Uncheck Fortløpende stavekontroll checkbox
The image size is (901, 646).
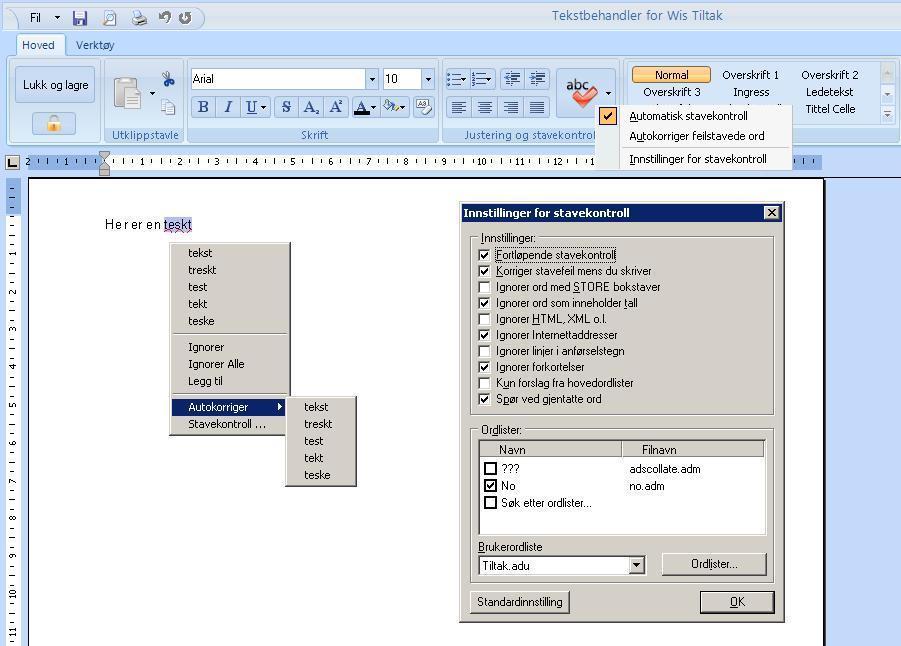click(x=484, y=255)
